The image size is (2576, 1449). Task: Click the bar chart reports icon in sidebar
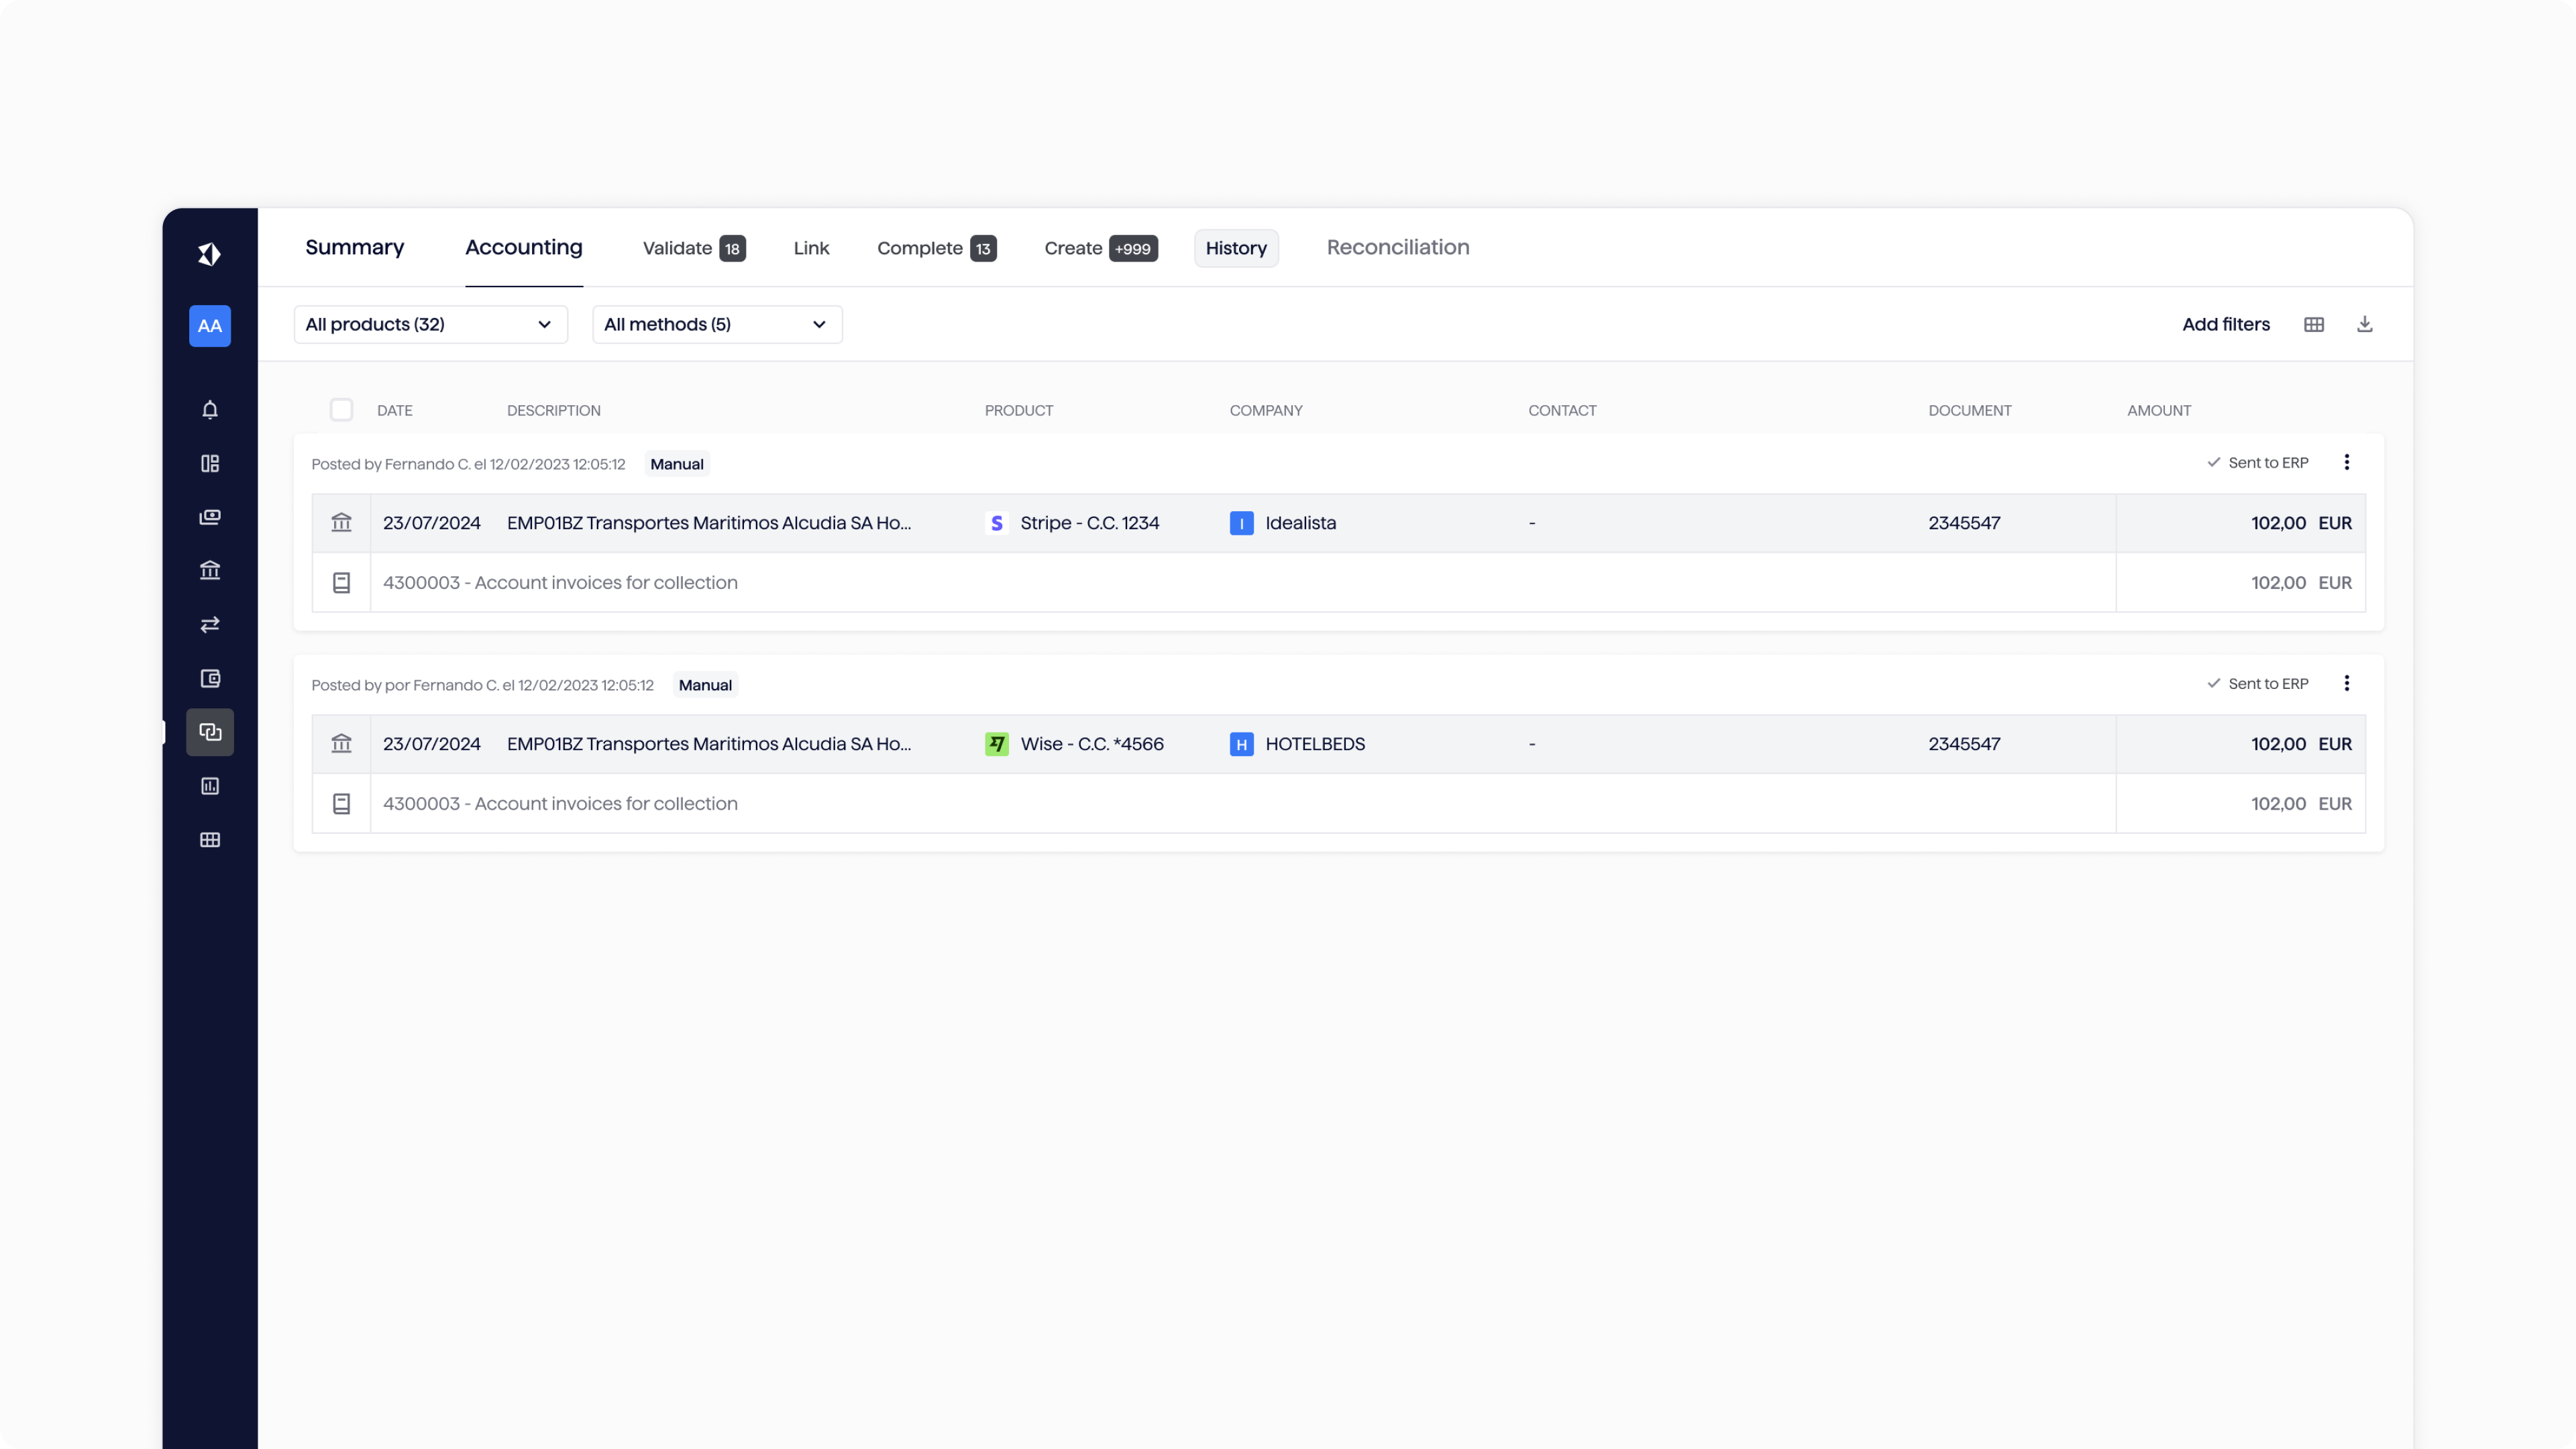209,786
